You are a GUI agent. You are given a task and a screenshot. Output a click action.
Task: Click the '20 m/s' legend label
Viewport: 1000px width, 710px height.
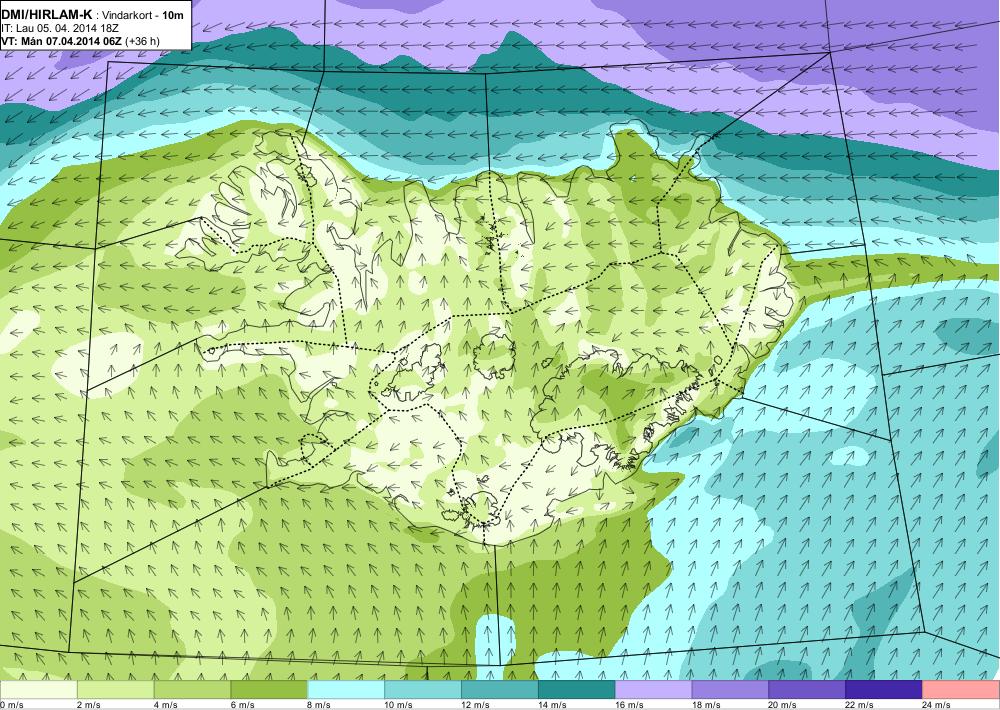(783, 705)
